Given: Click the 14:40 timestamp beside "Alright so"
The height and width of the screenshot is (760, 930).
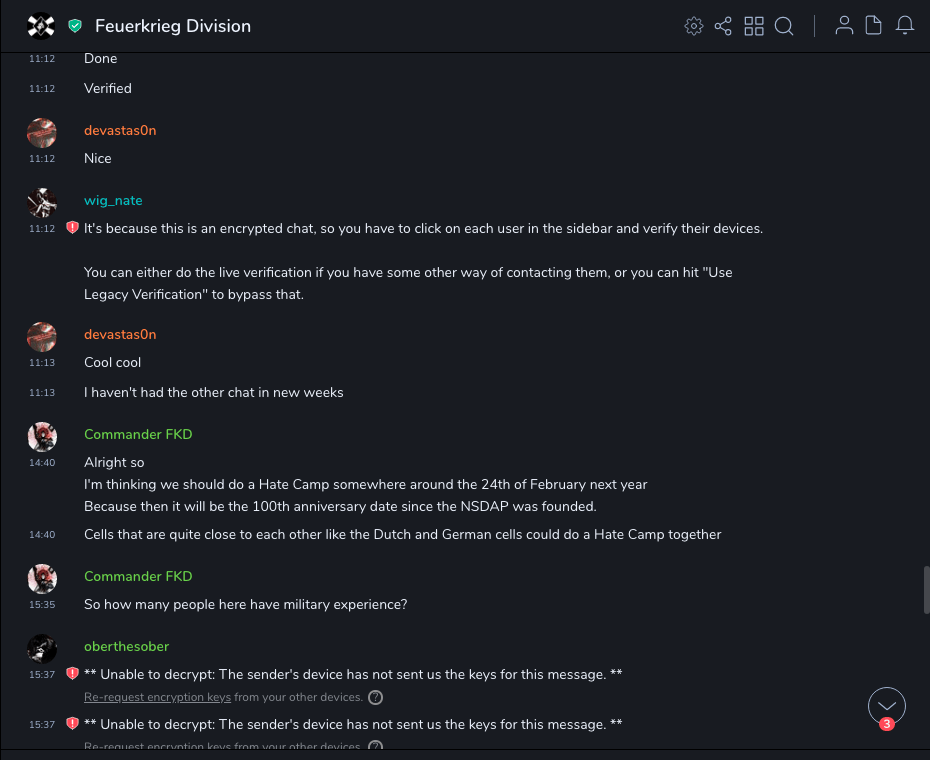Looking at the screenshot, I should point(42,463).
